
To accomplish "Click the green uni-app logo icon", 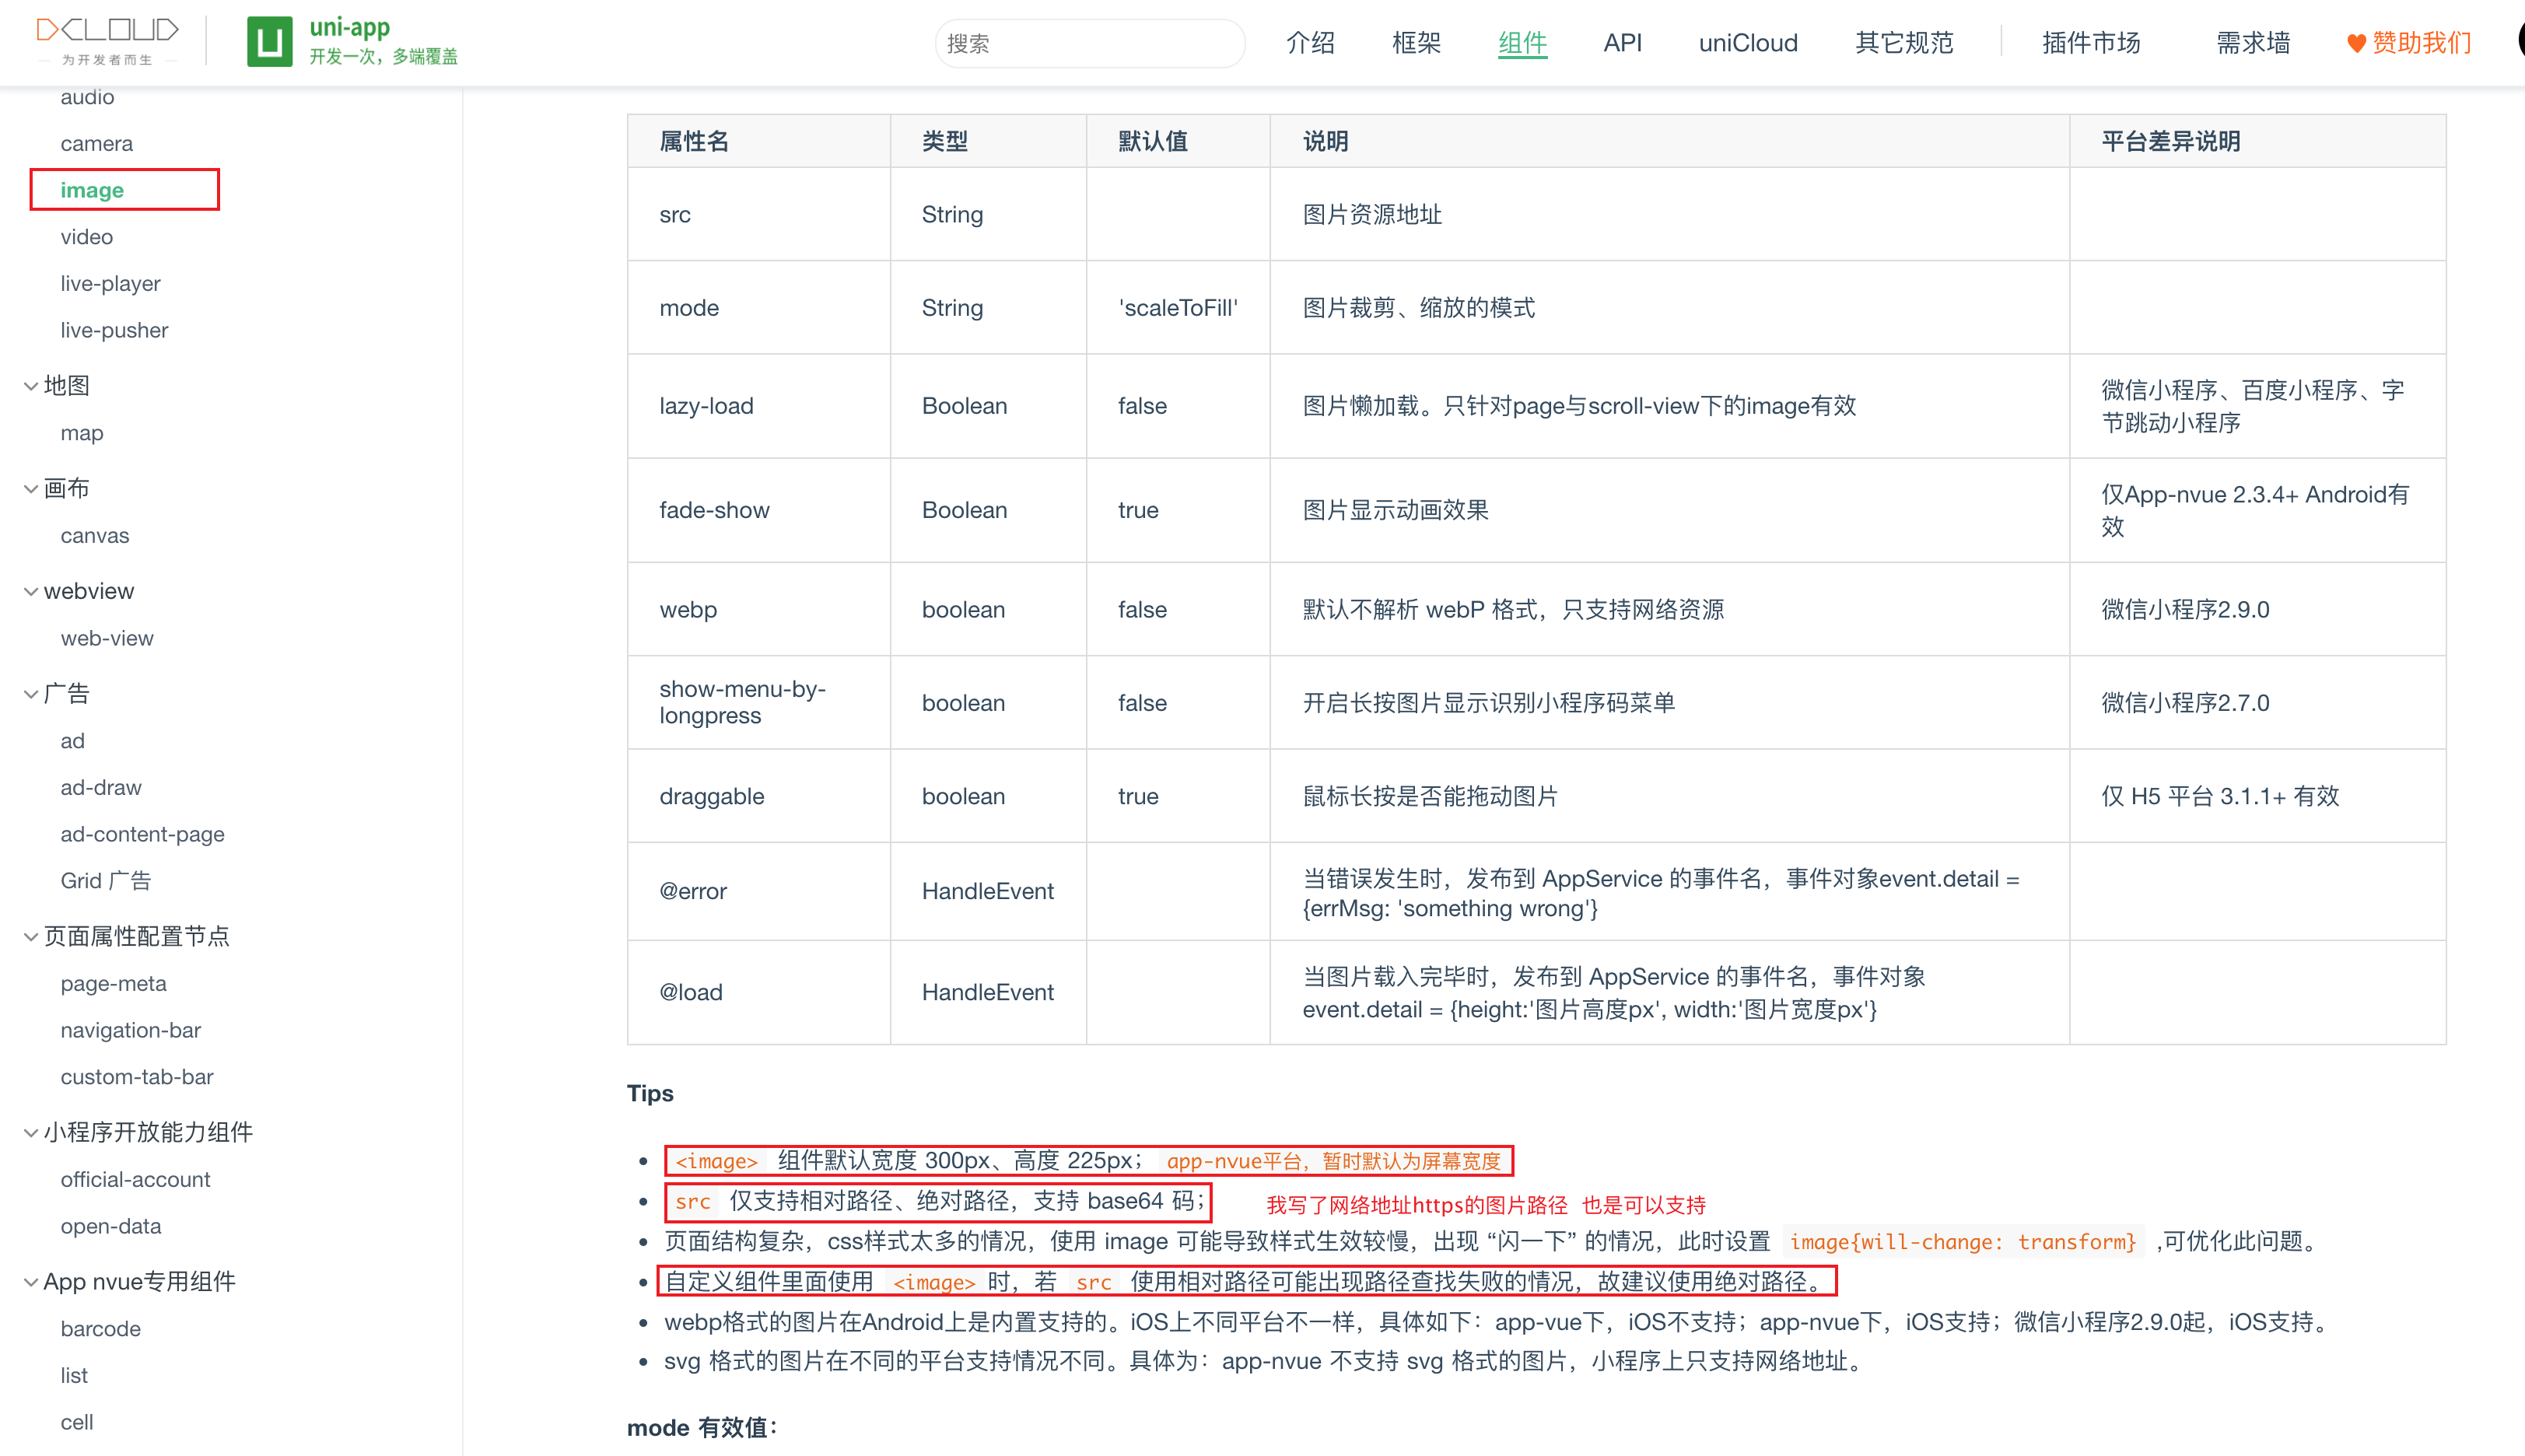I will (x=270, y=42).
